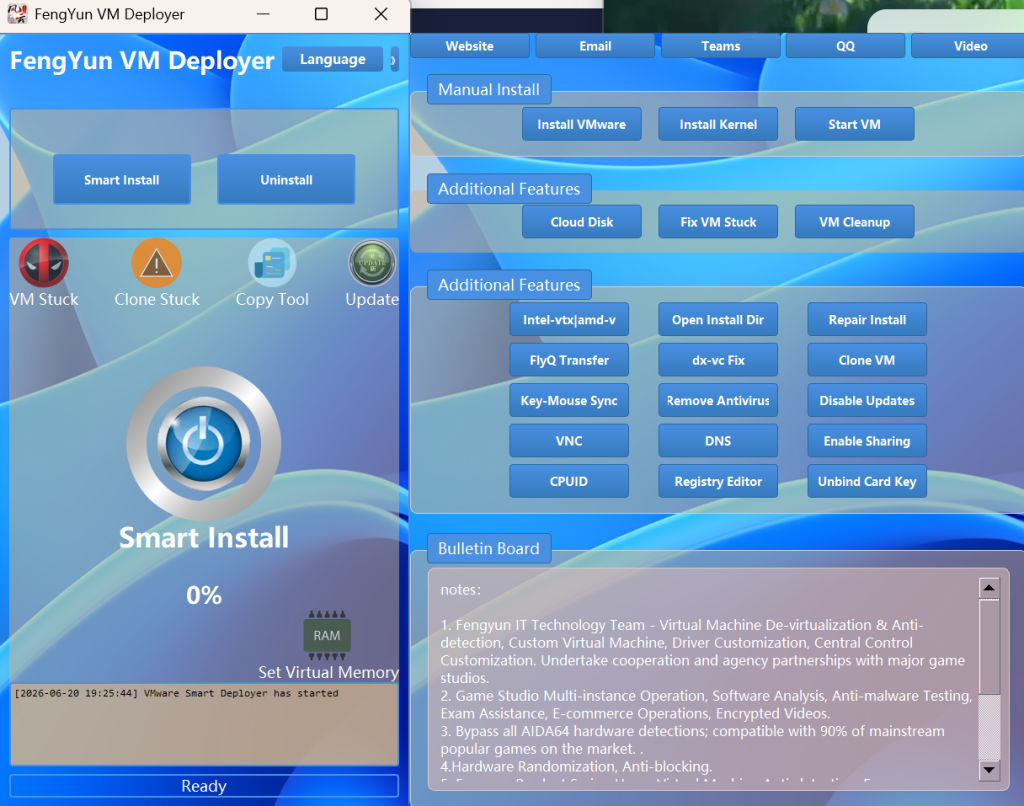Click Disable Updates

867,400
